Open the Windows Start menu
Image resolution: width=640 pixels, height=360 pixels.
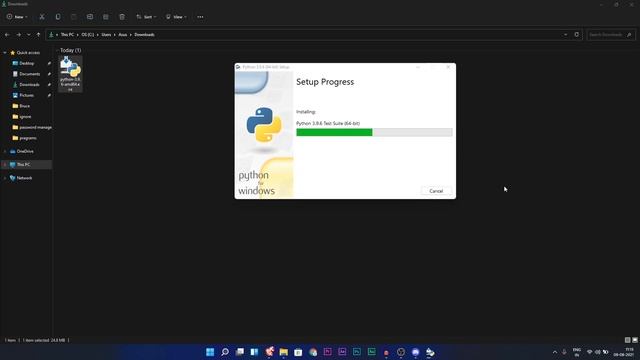210,352
